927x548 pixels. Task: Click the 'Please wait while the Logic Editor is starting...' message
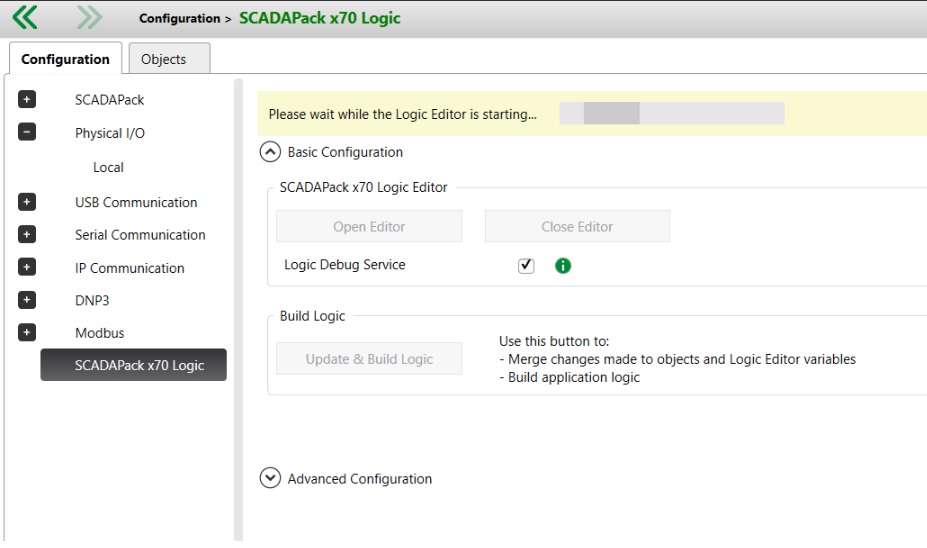(x=403, y=114)
